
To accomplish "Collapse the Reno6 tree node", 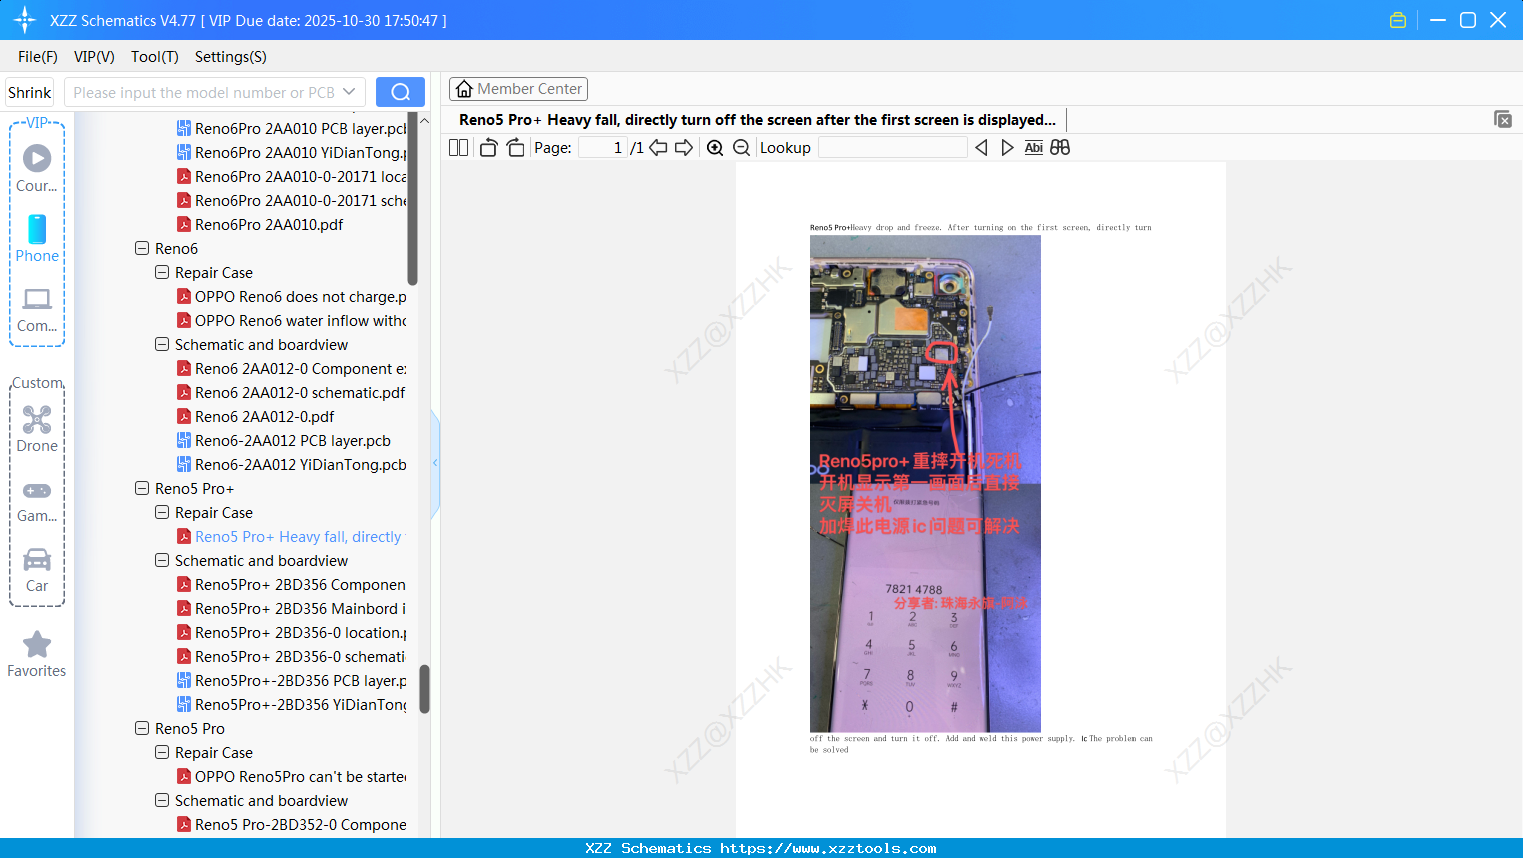I will point(142,248).
